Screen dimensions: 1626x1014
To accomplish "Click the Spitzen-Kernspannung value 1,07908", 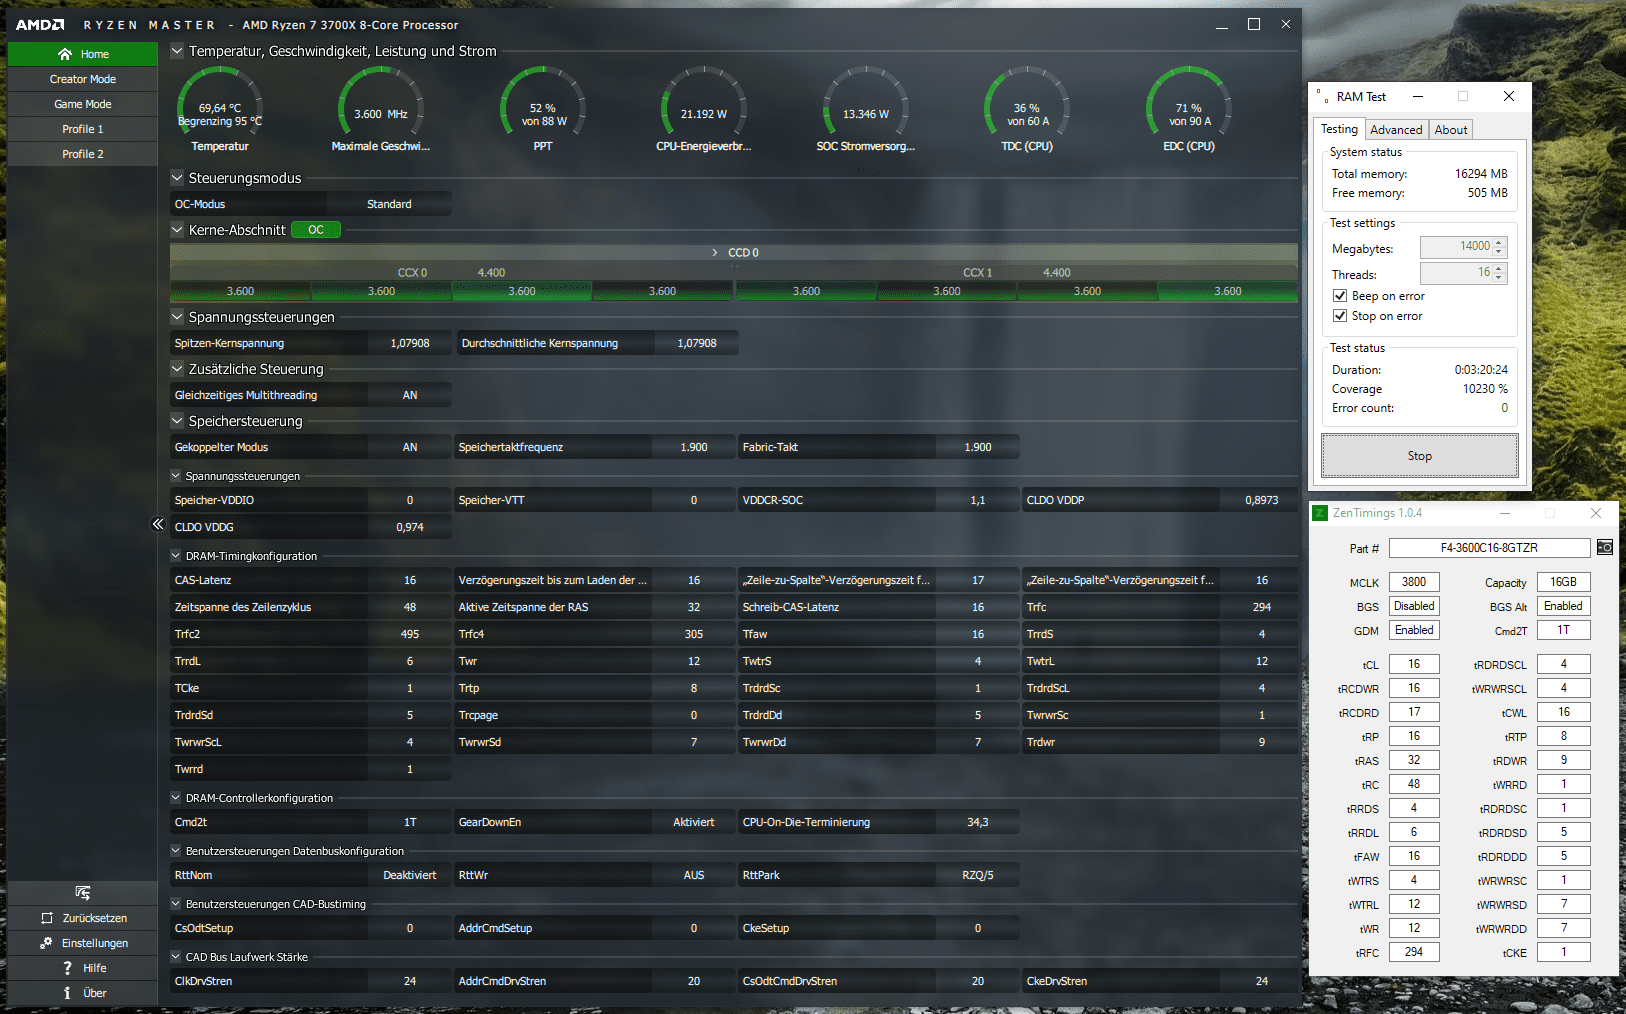I will click(x=410, y=343).
